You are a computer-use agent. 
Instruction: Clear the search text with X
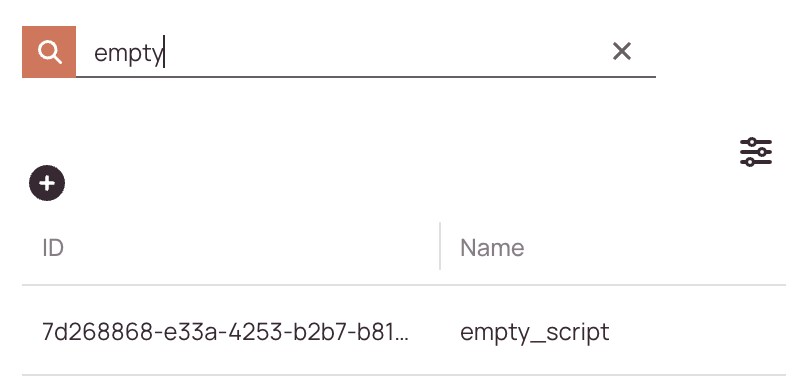click(x=622, y=51)
